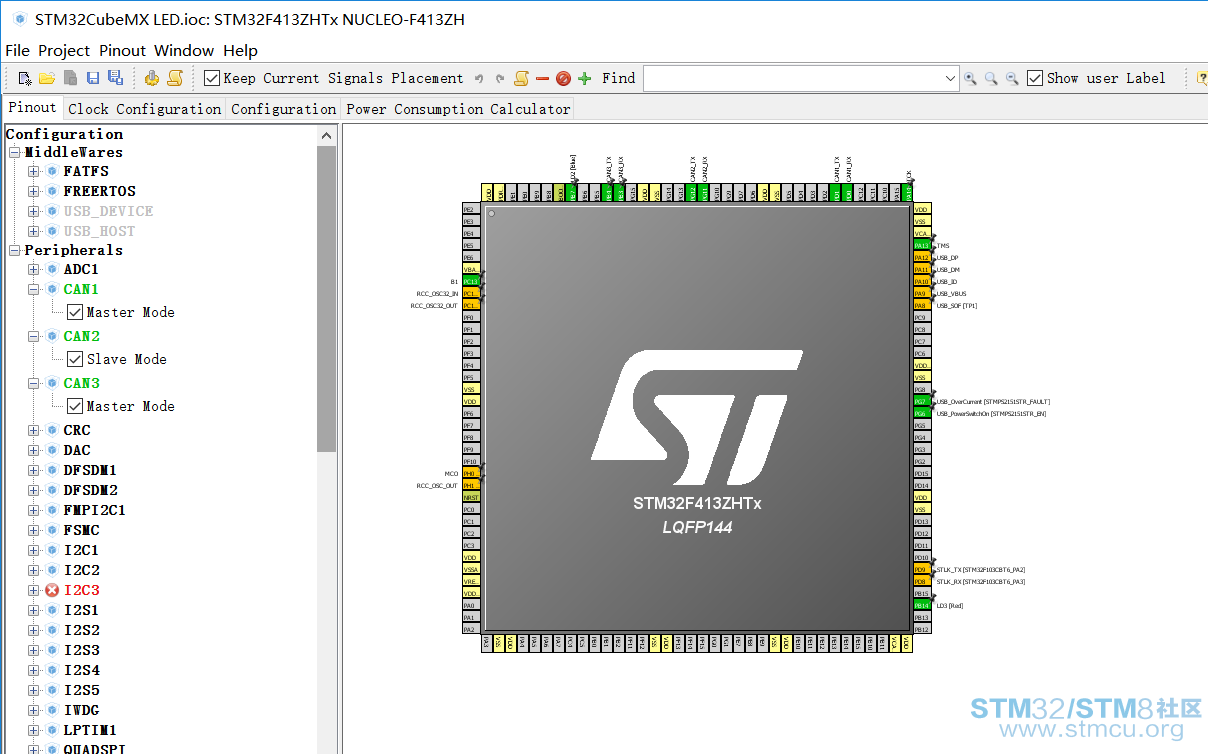This screenshot has height=754, width=1208.
Task: Uncheck Master Mode under CAN1
Action: pos(75,312)
